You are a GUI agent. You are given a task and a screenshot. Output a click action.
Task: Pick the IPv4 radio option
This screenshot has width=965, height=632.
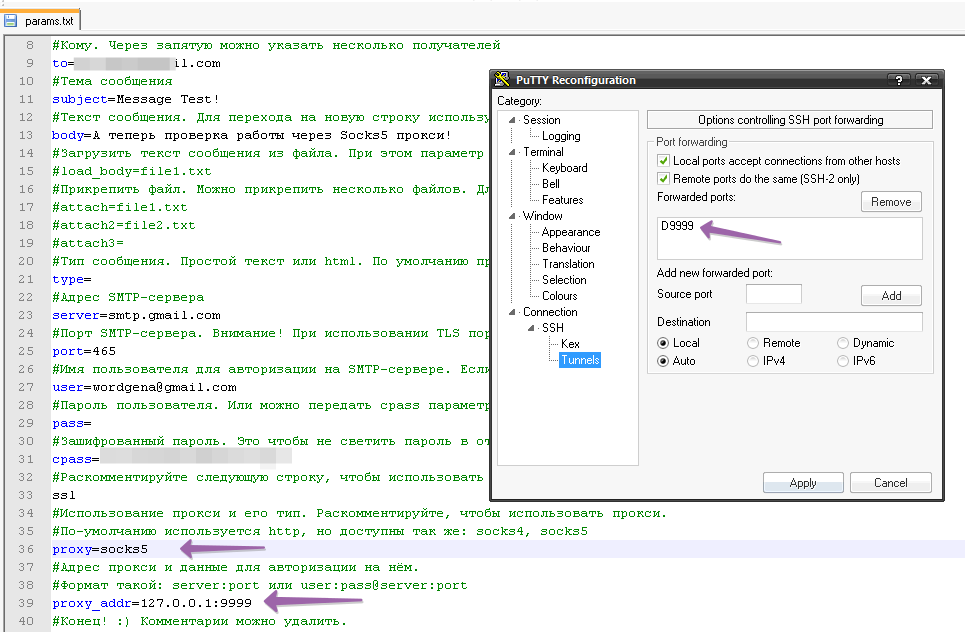[753, 361]
